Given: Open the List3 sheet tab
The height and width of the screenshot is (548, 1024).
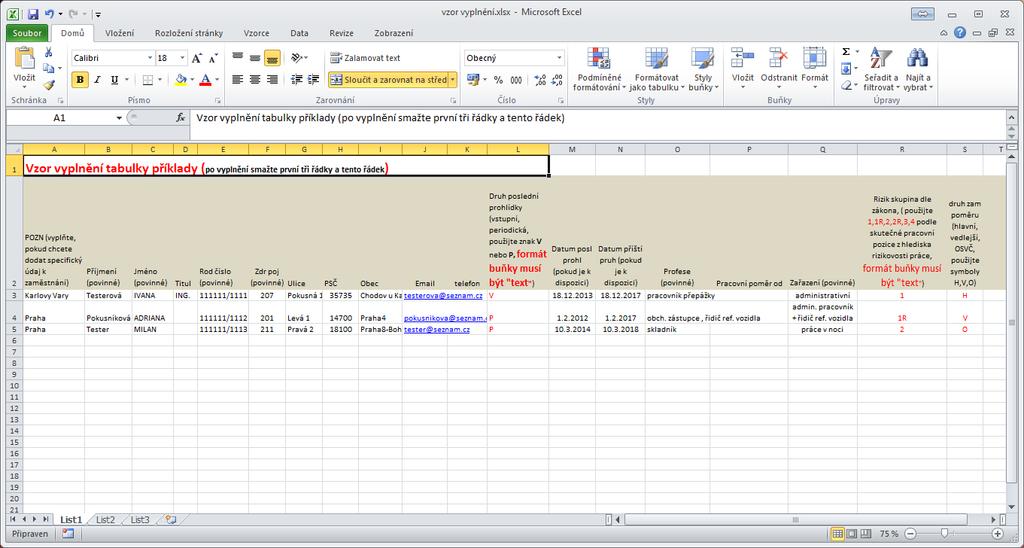Looking at the screenshot, I should click(x=140, y=520).
